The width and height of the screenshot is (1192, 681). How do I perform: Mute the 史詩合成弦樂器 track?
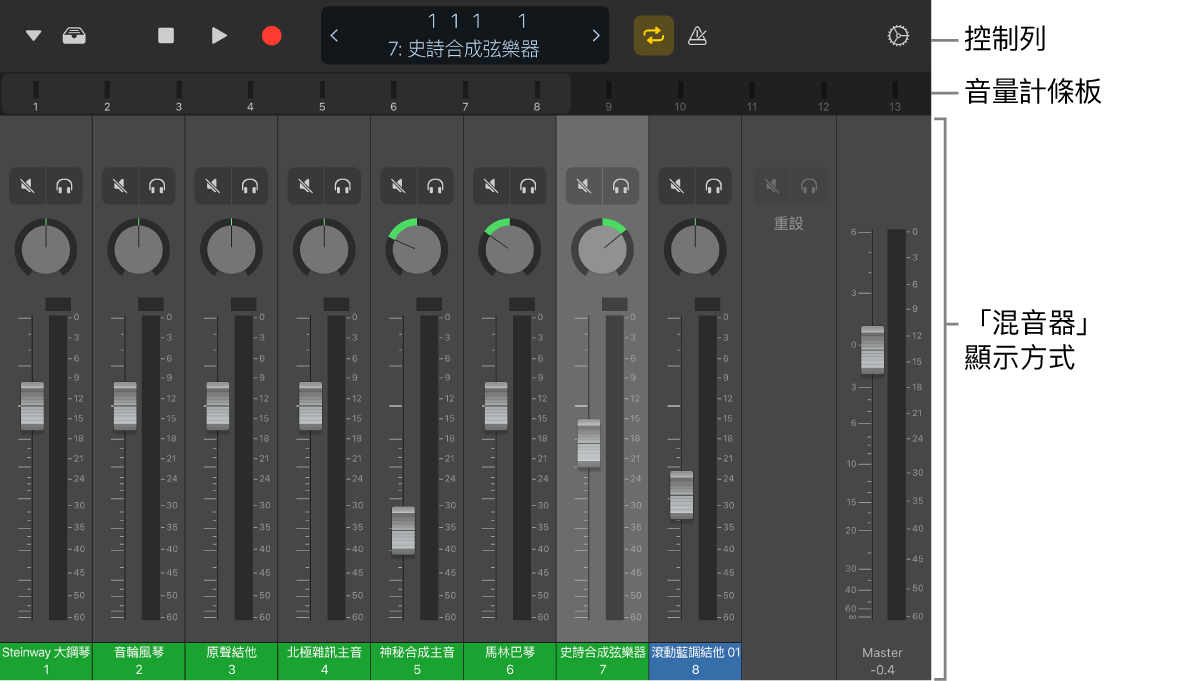tap(583, 185)
